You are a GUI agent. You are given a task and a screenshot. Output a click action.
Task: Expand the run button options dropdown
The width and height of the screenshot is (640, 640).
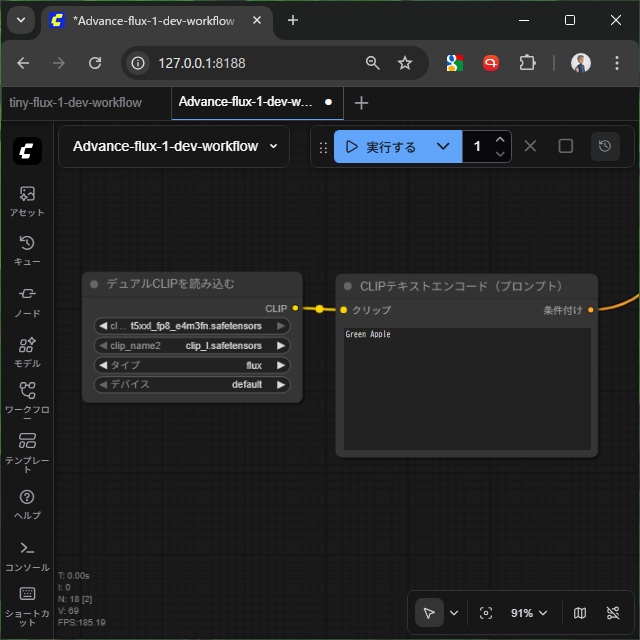coord(443,147)
